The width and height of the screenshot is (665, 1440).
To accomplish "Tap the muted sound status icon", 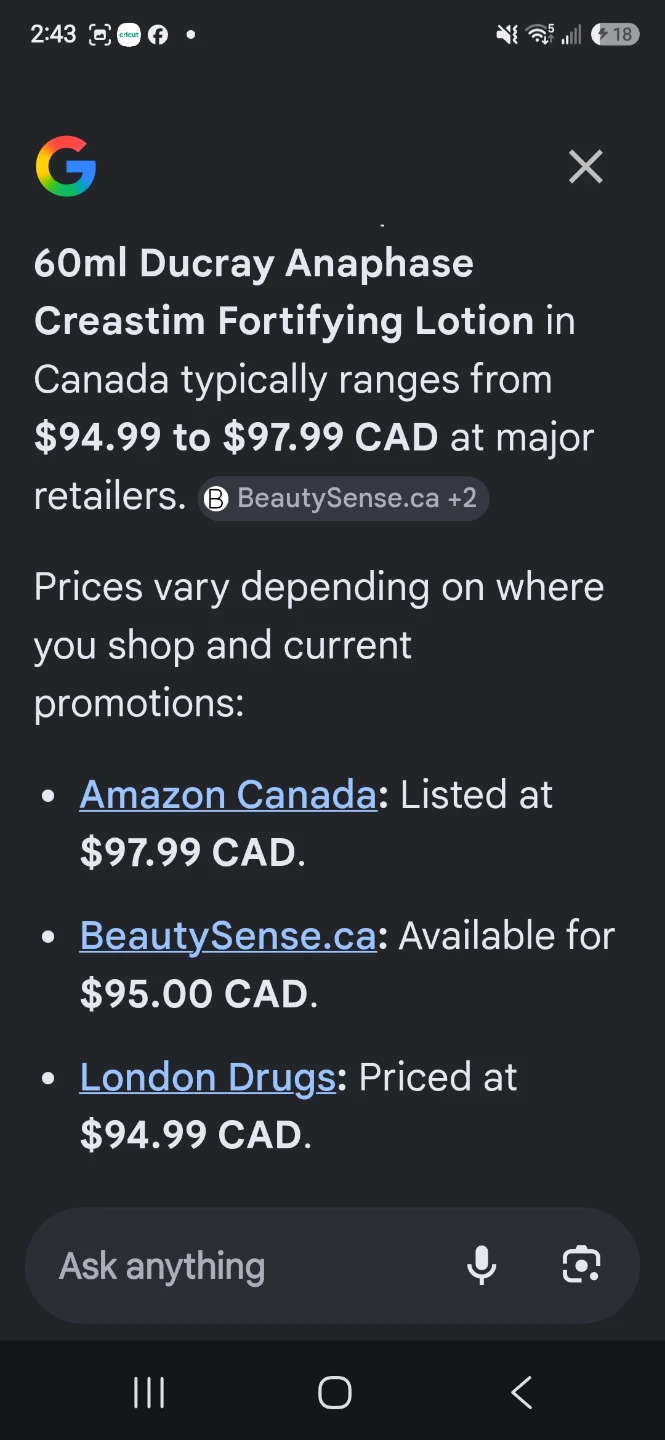I will coord(507,35).
